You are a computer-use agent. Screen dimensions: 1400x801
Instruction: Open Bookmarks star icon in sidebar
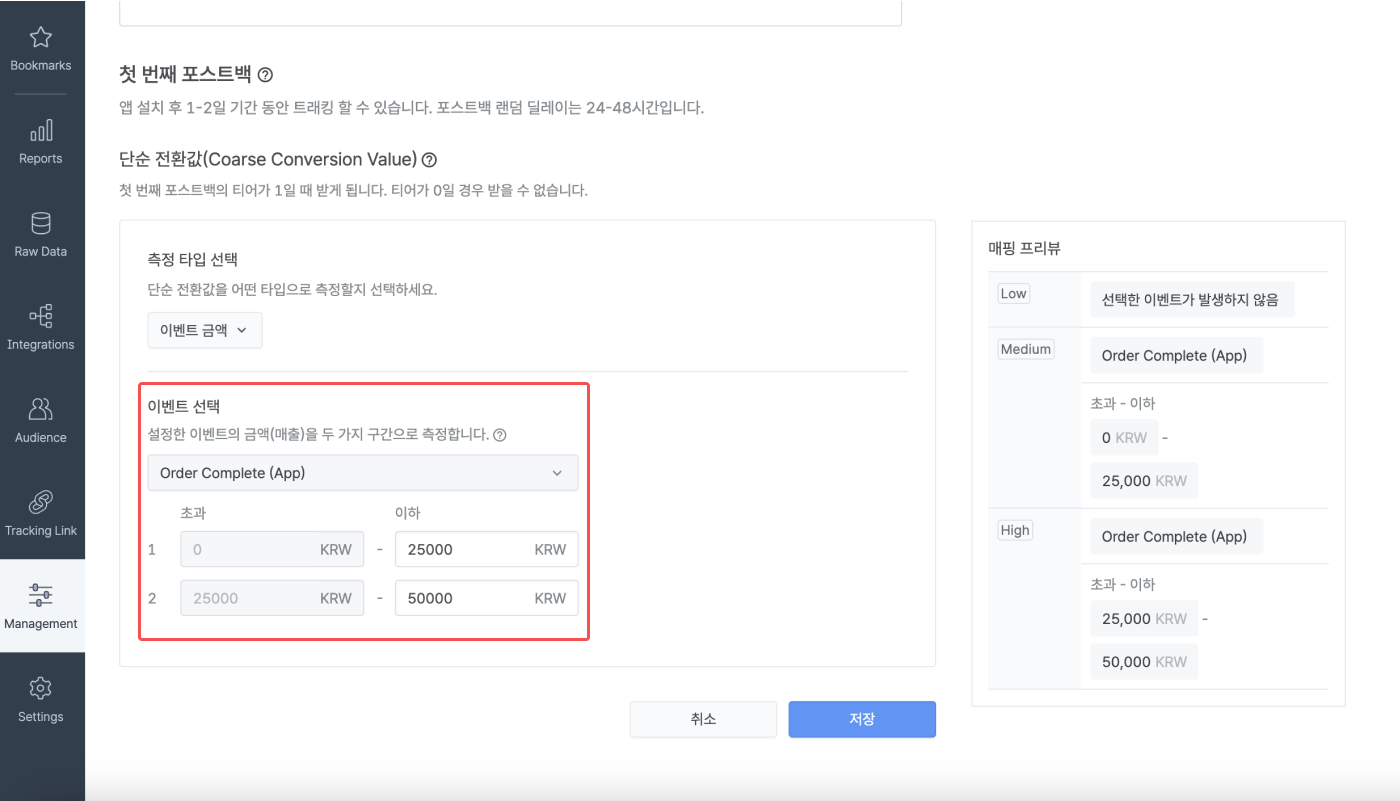[x=41, y=38]
